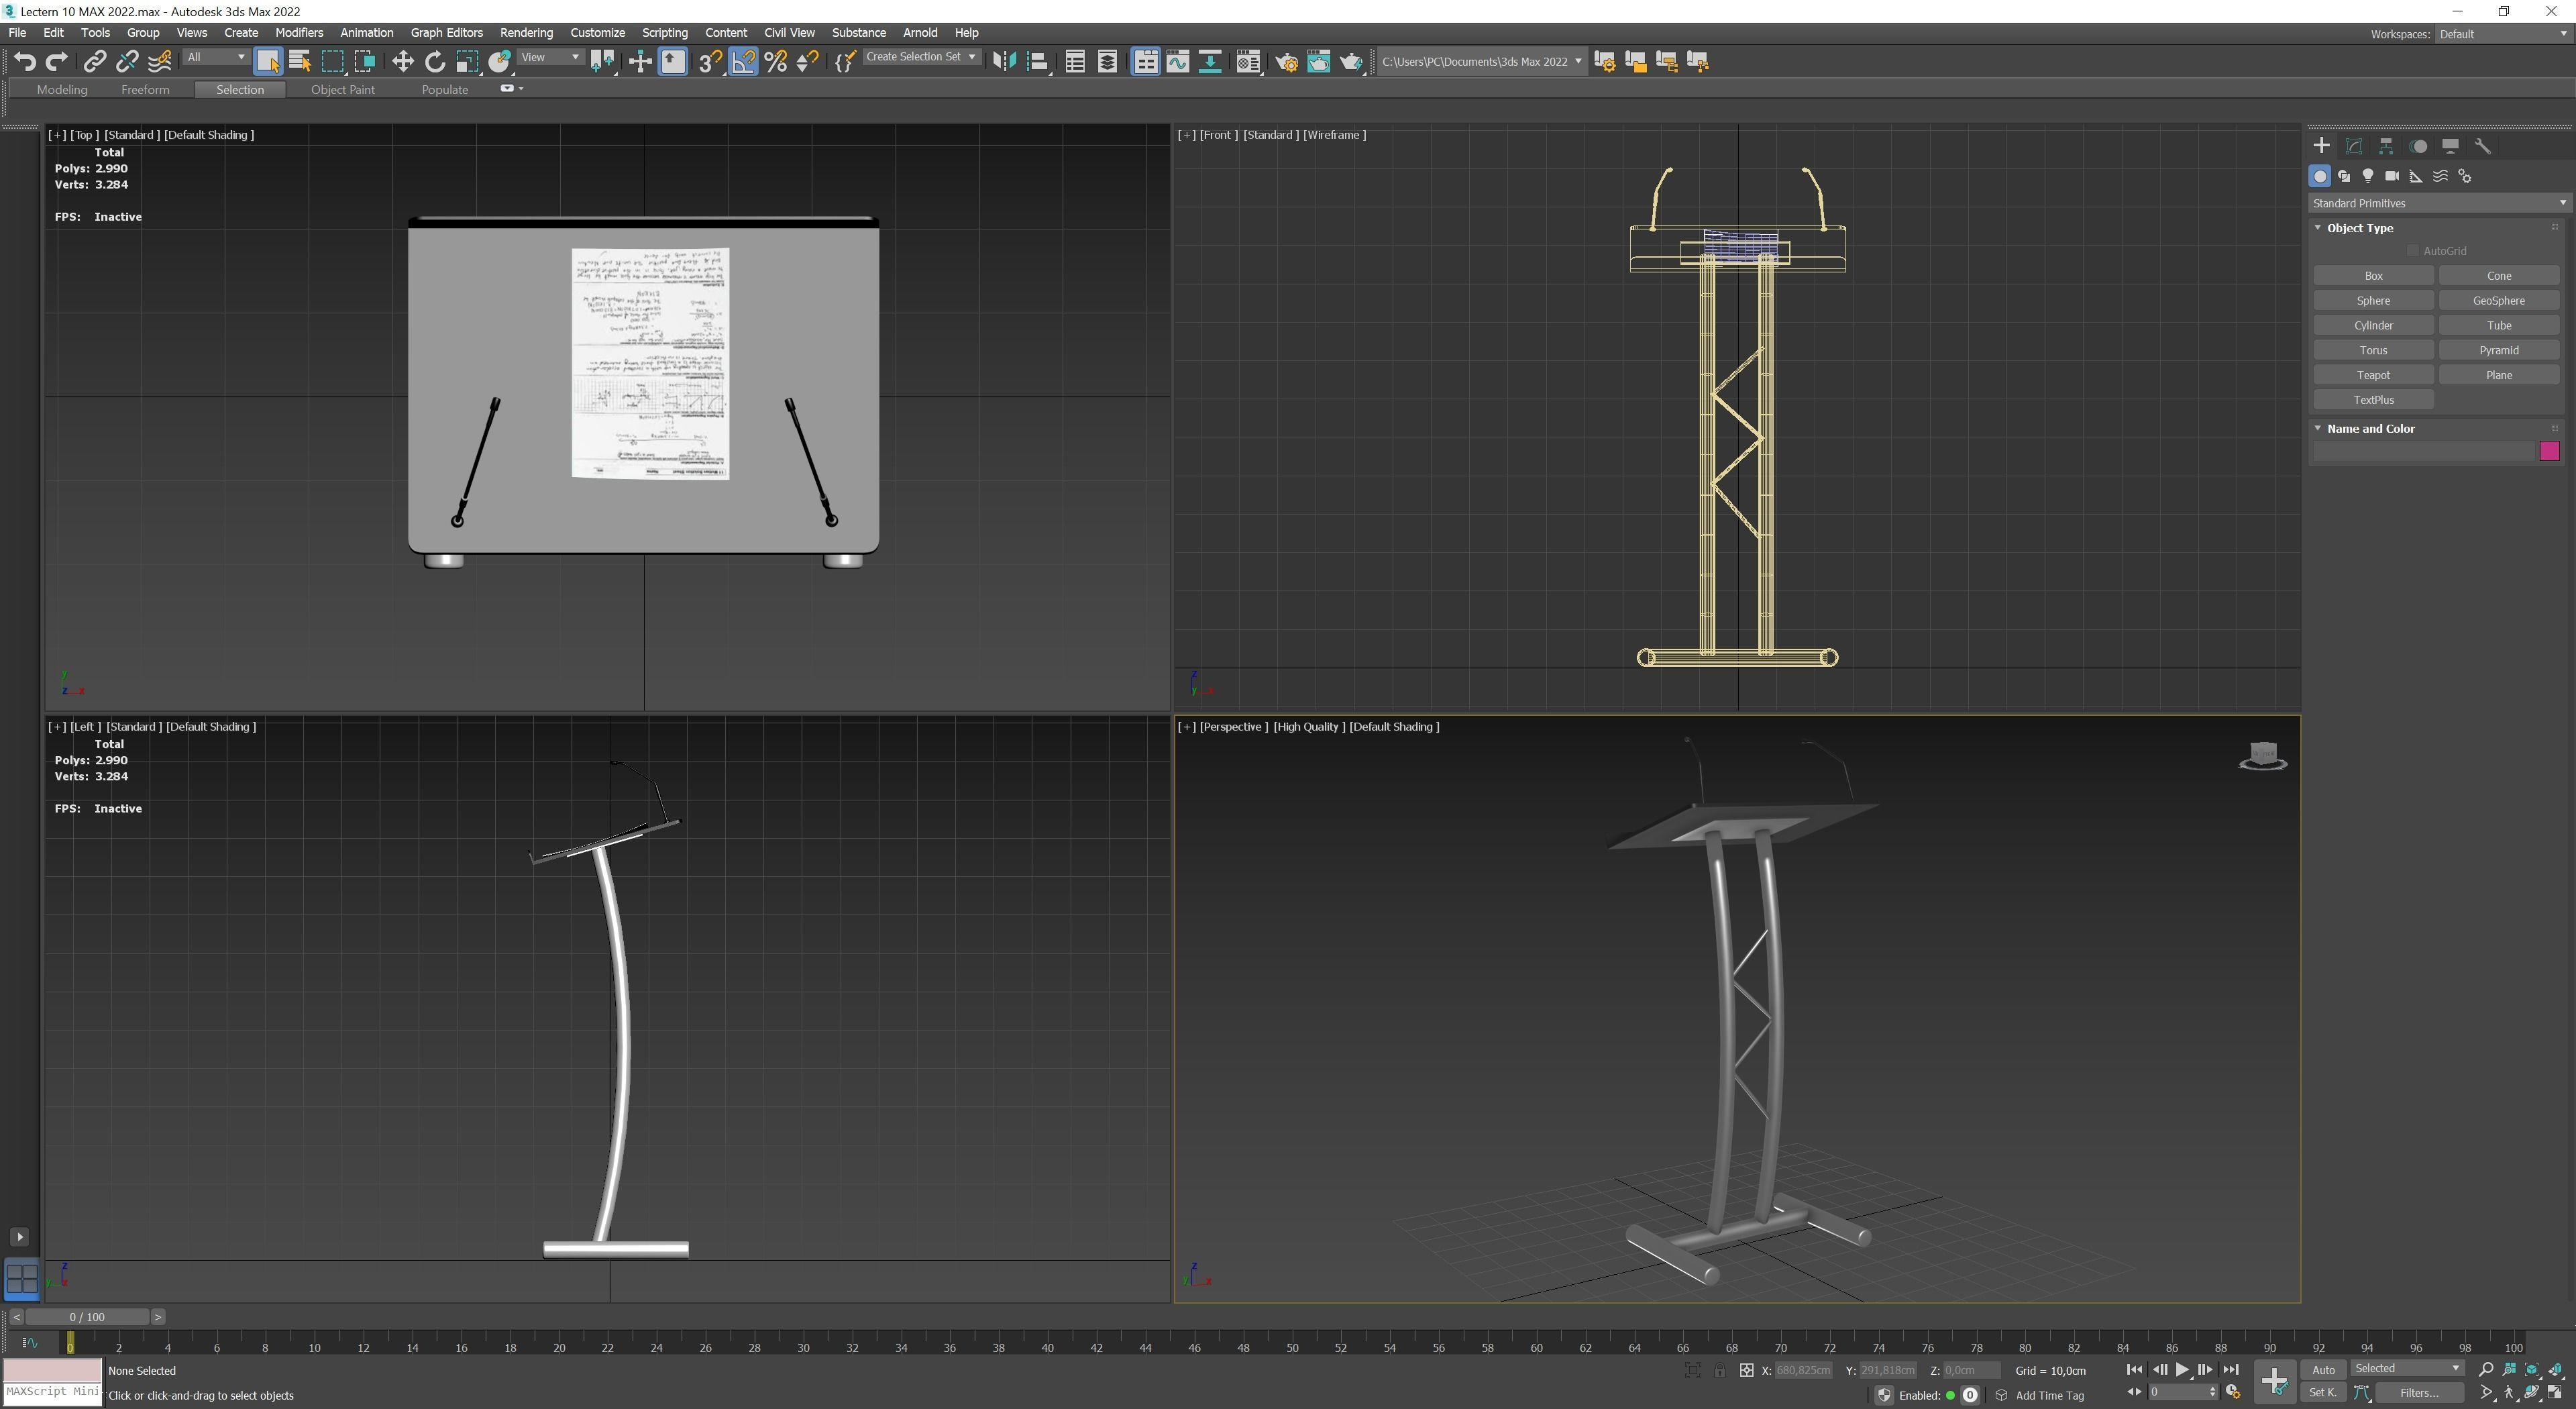Image resolution: width=2576 pixels, height=1409 pixels.
Task: Toggle the 3D Snaps button
Action: point(710,62)
